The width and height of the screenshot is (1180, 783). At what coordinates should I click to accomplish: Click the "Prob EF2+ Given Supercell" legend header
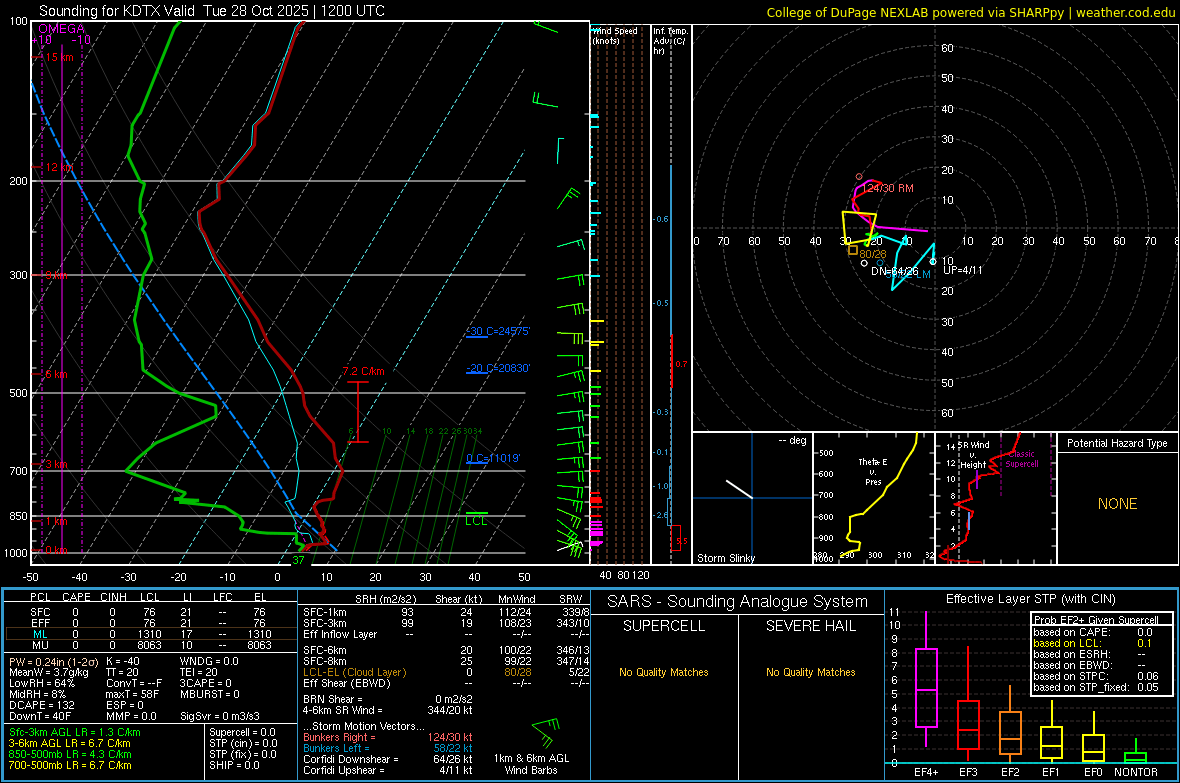1096,620
